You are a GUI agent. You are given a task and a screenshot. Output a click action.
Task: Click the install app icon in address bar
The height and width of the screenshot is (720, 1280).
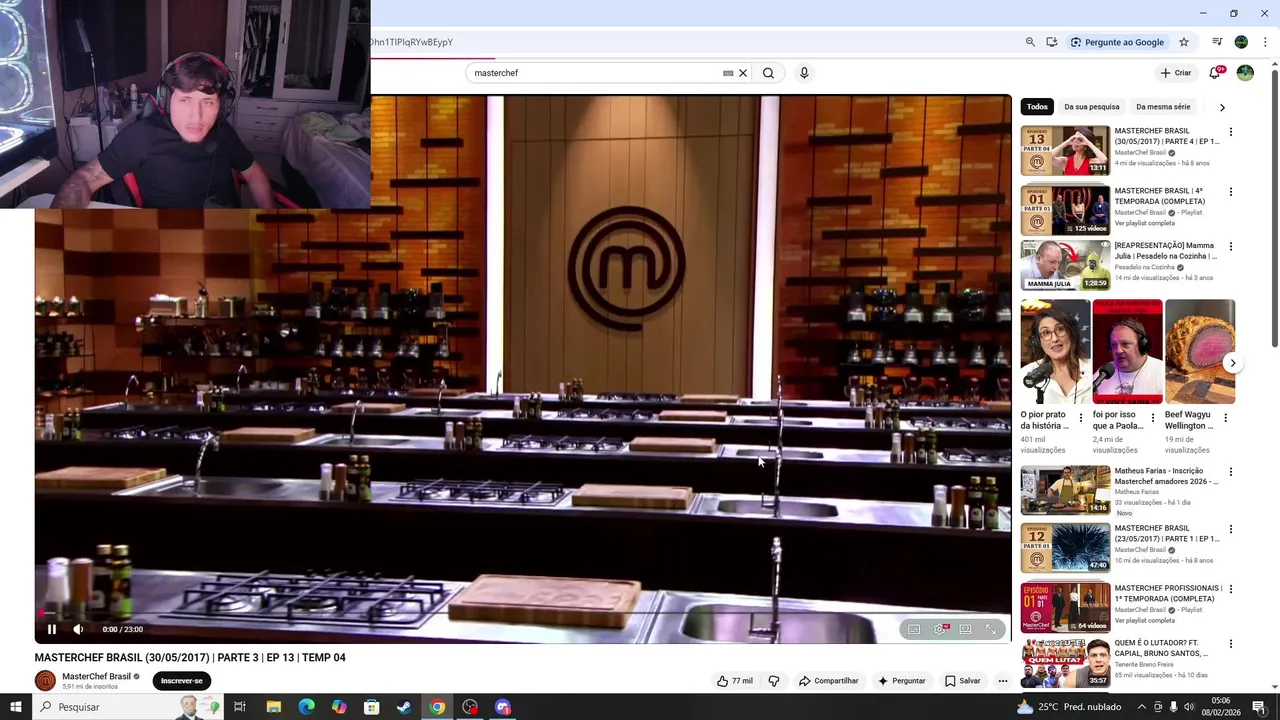tap(1052, 42)
